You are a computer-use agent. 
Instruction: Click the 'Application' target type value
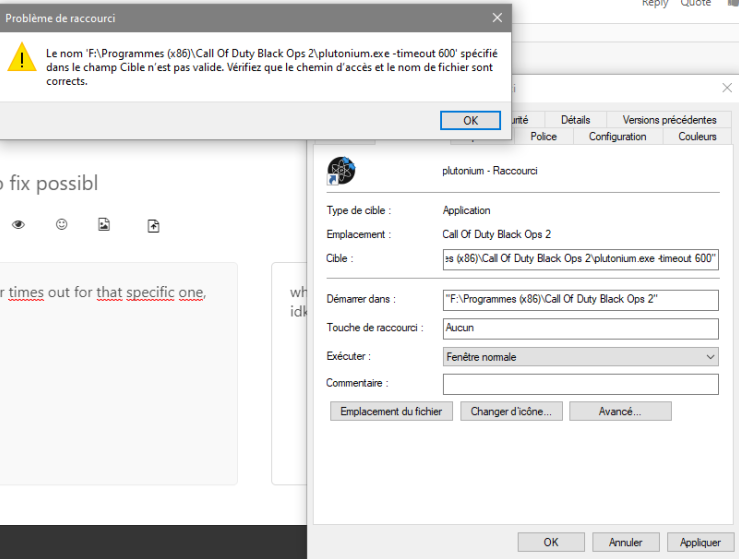466,210
